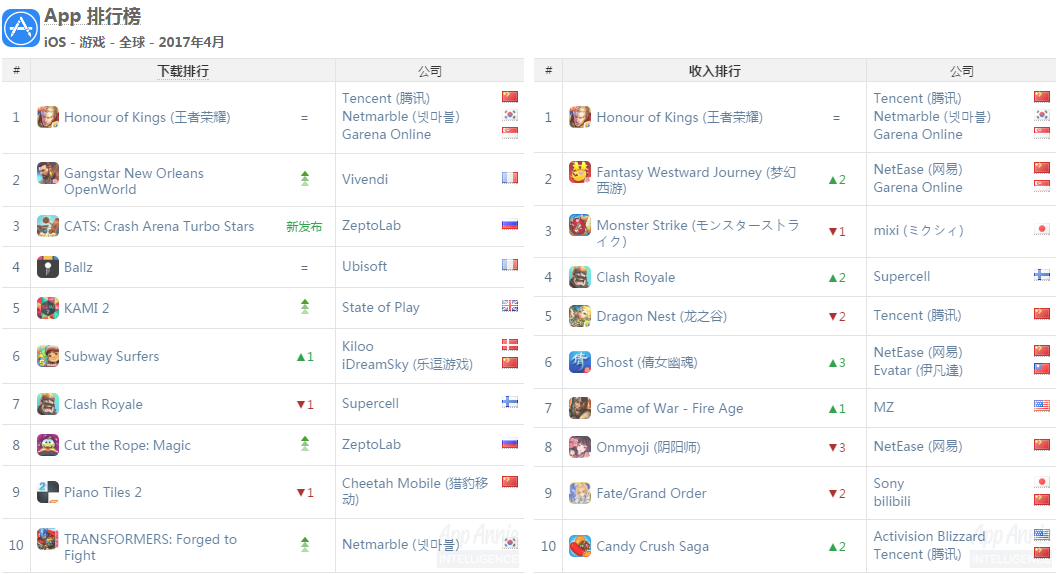1060x574 pixels.
Task: Click the Monster Strike game icon
Action: pos(579,225)
